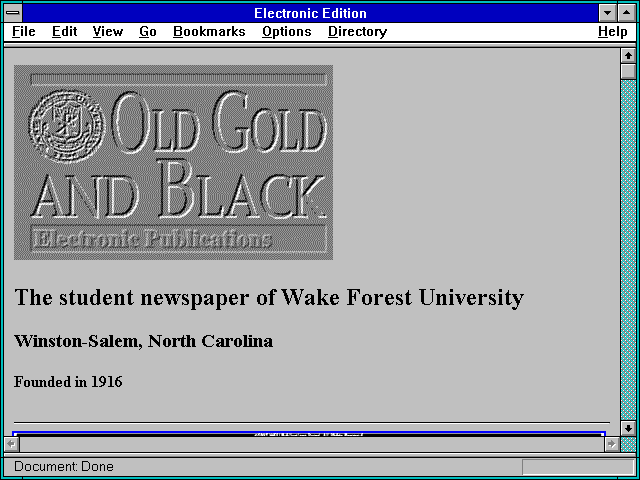The height and width of the screenshot is (480, 640).
Task: Click the text "Founded in 1916"
Action: [x=68, y=382]
